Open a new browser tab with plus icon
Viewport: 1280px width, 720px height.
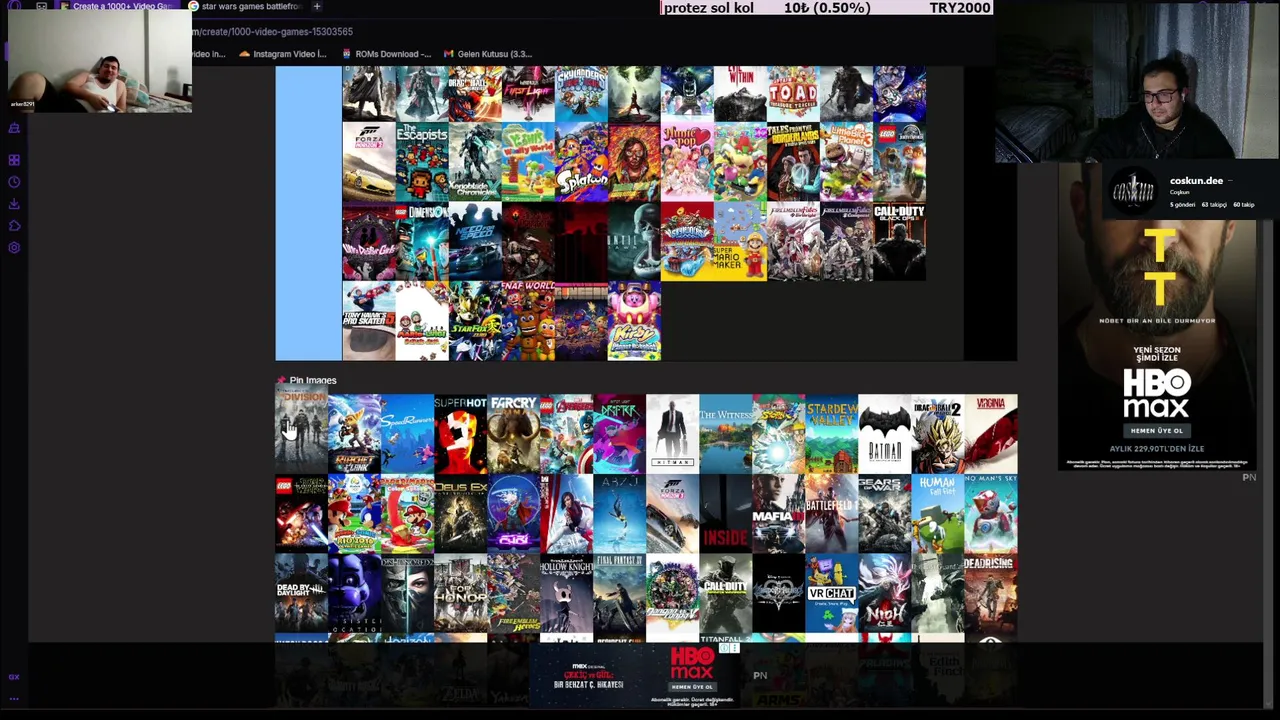[316, 6]
